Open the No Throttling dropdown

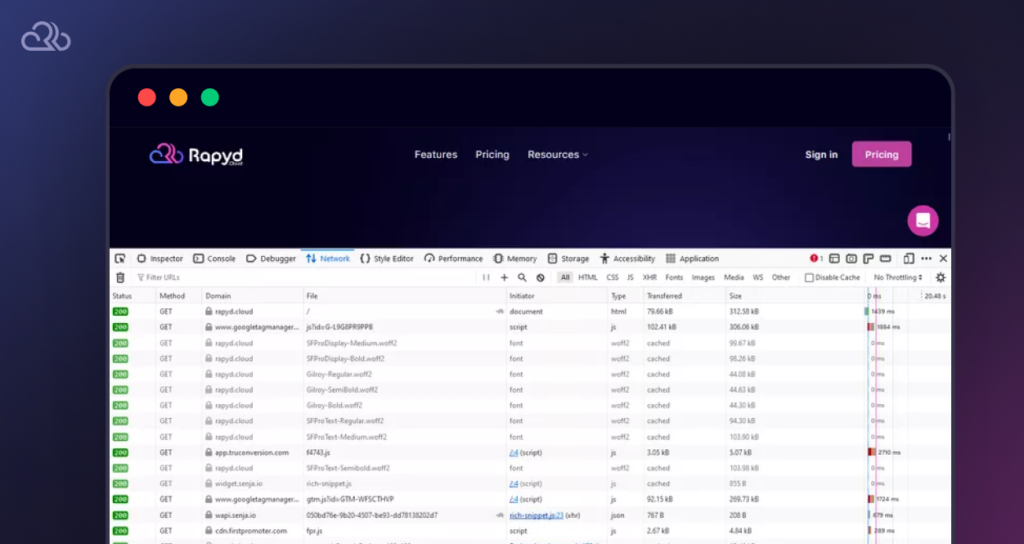coord(898,278)
